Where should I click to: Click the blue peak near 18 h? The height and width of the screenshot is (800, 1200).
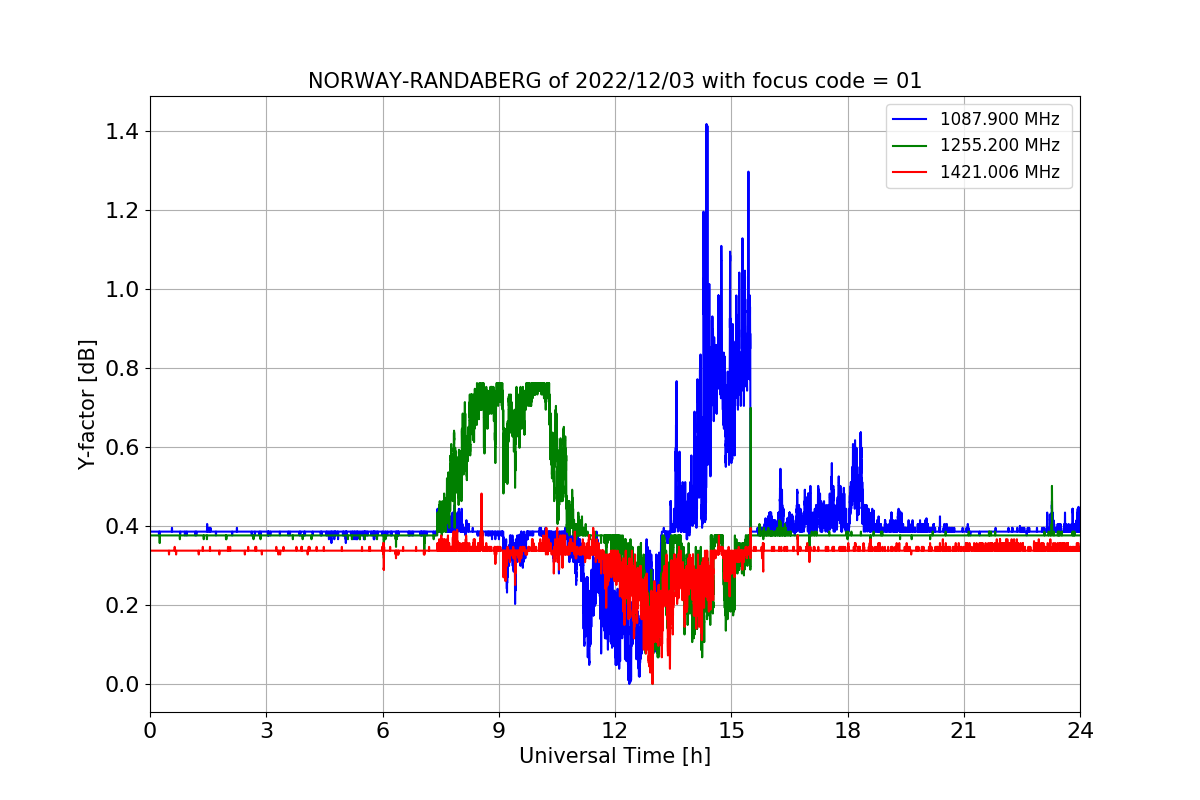[x=859, y=436]
